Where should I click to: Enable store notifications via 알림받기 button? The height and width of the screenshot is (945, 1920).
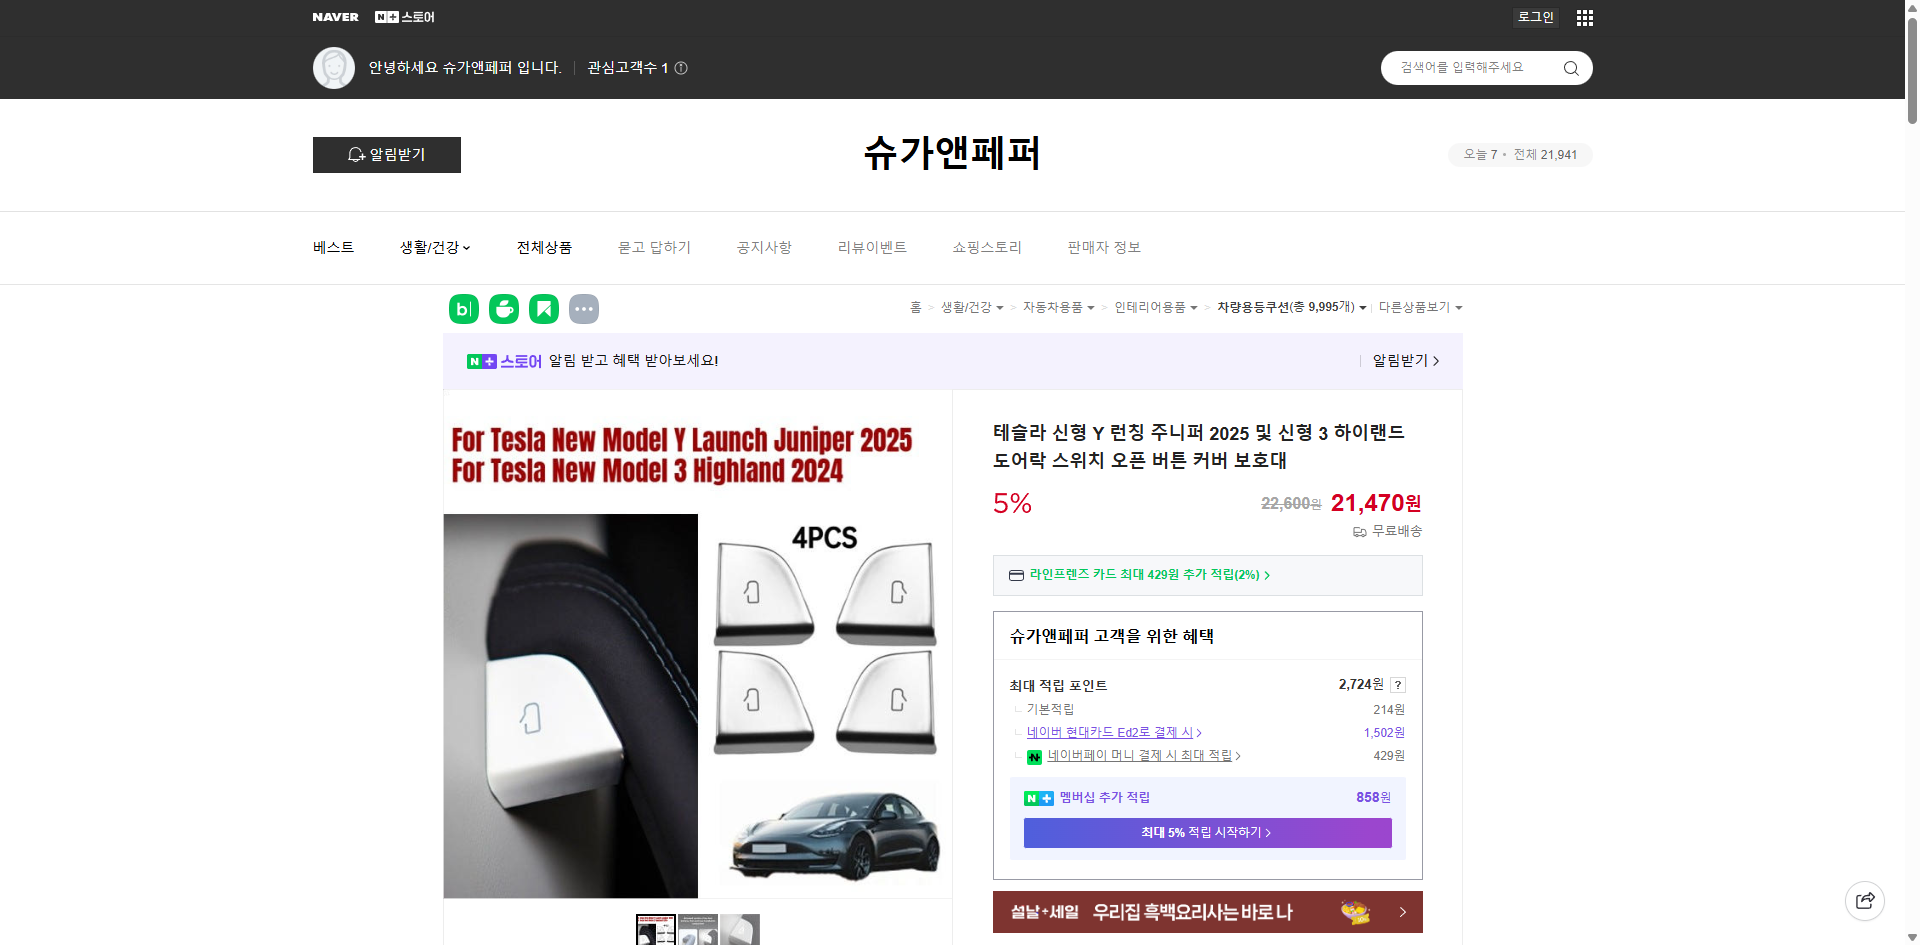[x=386, y=155]
